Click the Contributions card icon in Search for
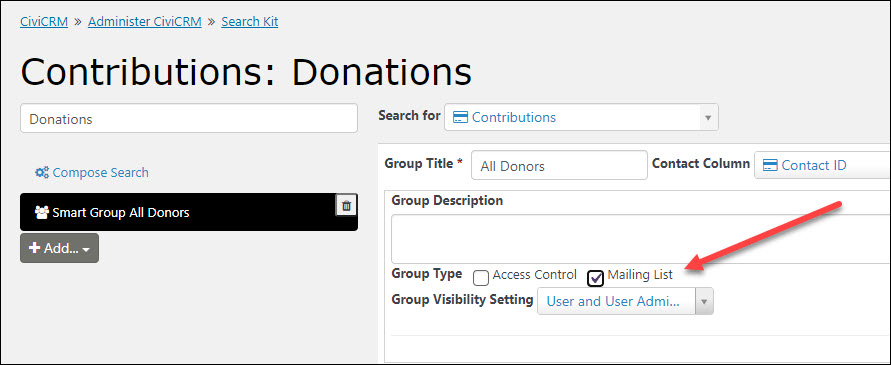 click(x=460, y=117)
